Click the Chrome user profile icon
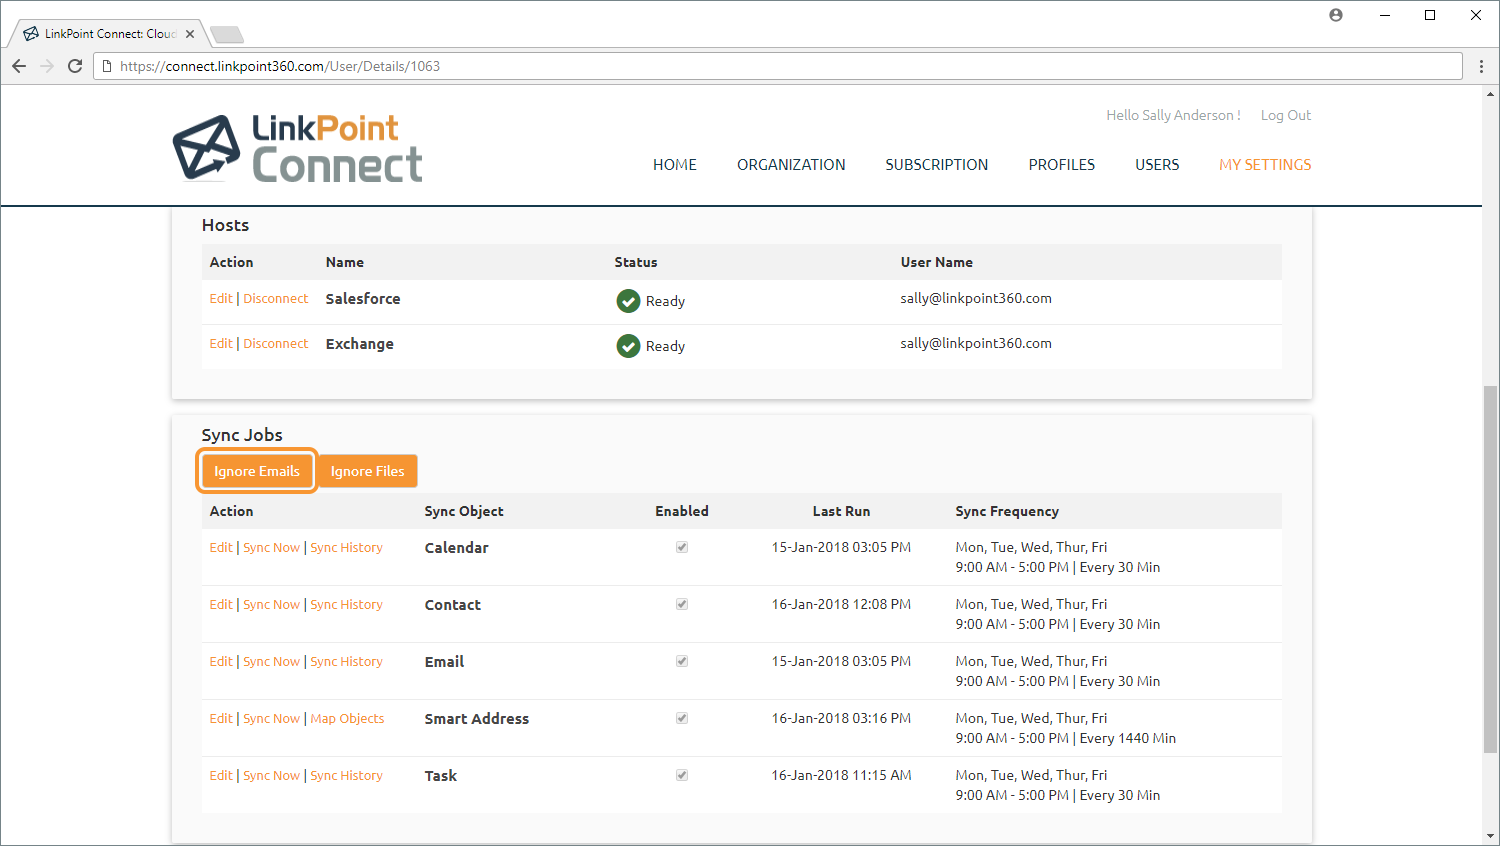Screen dimensions: 1500x846 pos(1336,15)
